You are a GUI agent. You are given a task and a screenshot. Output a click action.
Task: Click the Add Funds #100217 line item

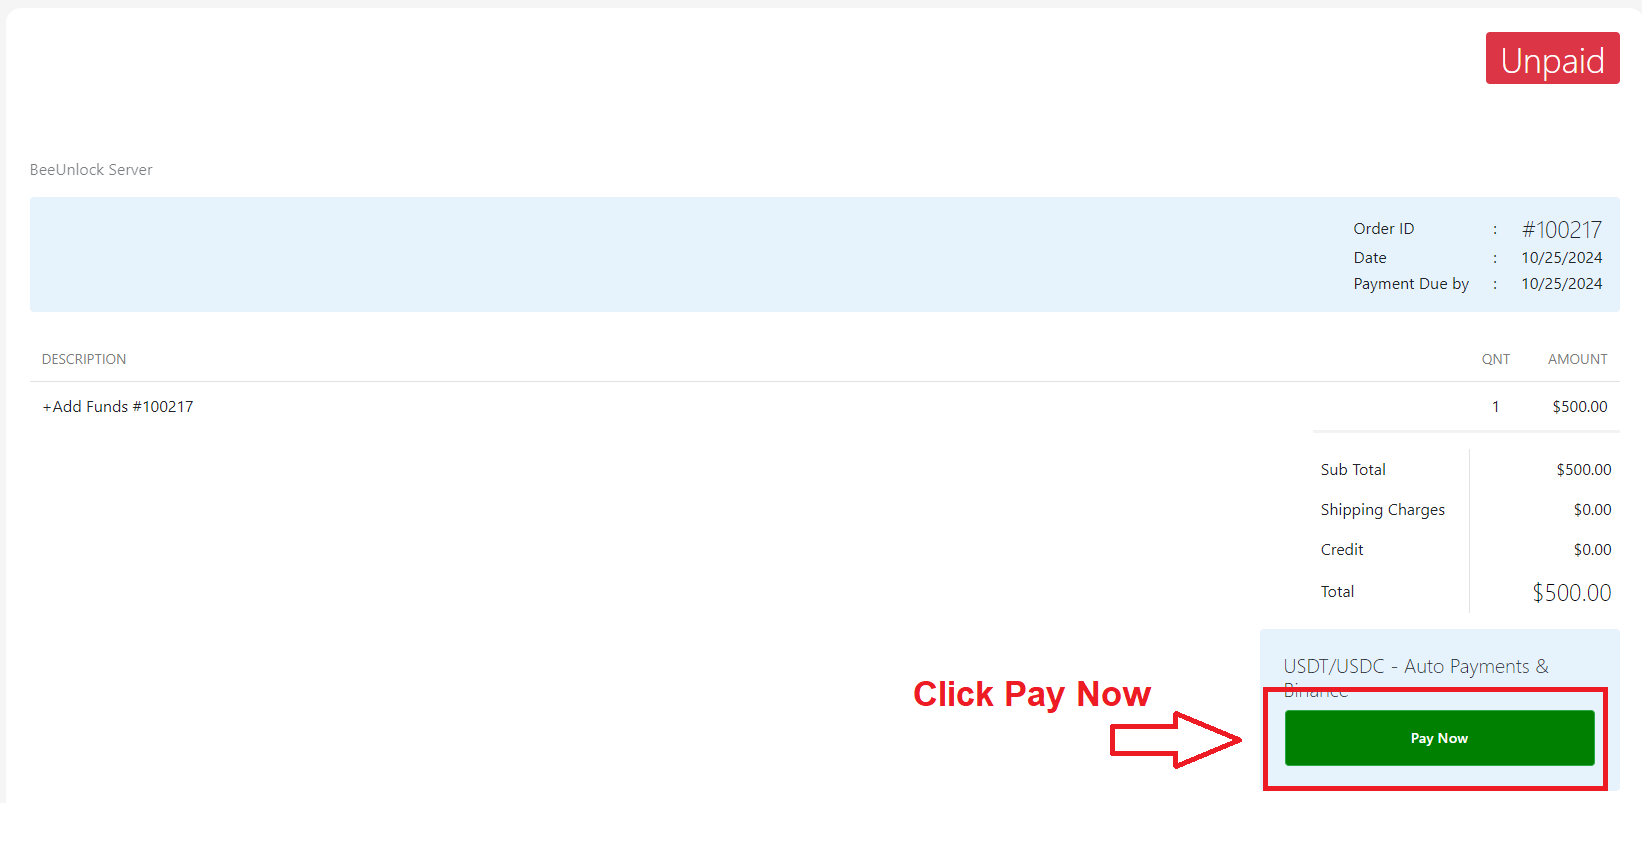pyautogui.click(x=118, y=407)
